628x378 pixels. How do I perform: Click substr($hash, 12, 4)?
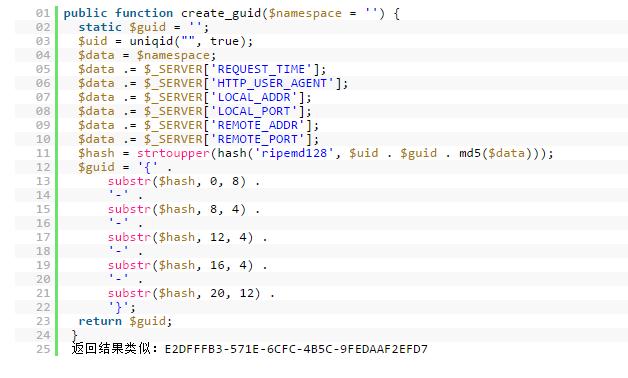point(180,237)
